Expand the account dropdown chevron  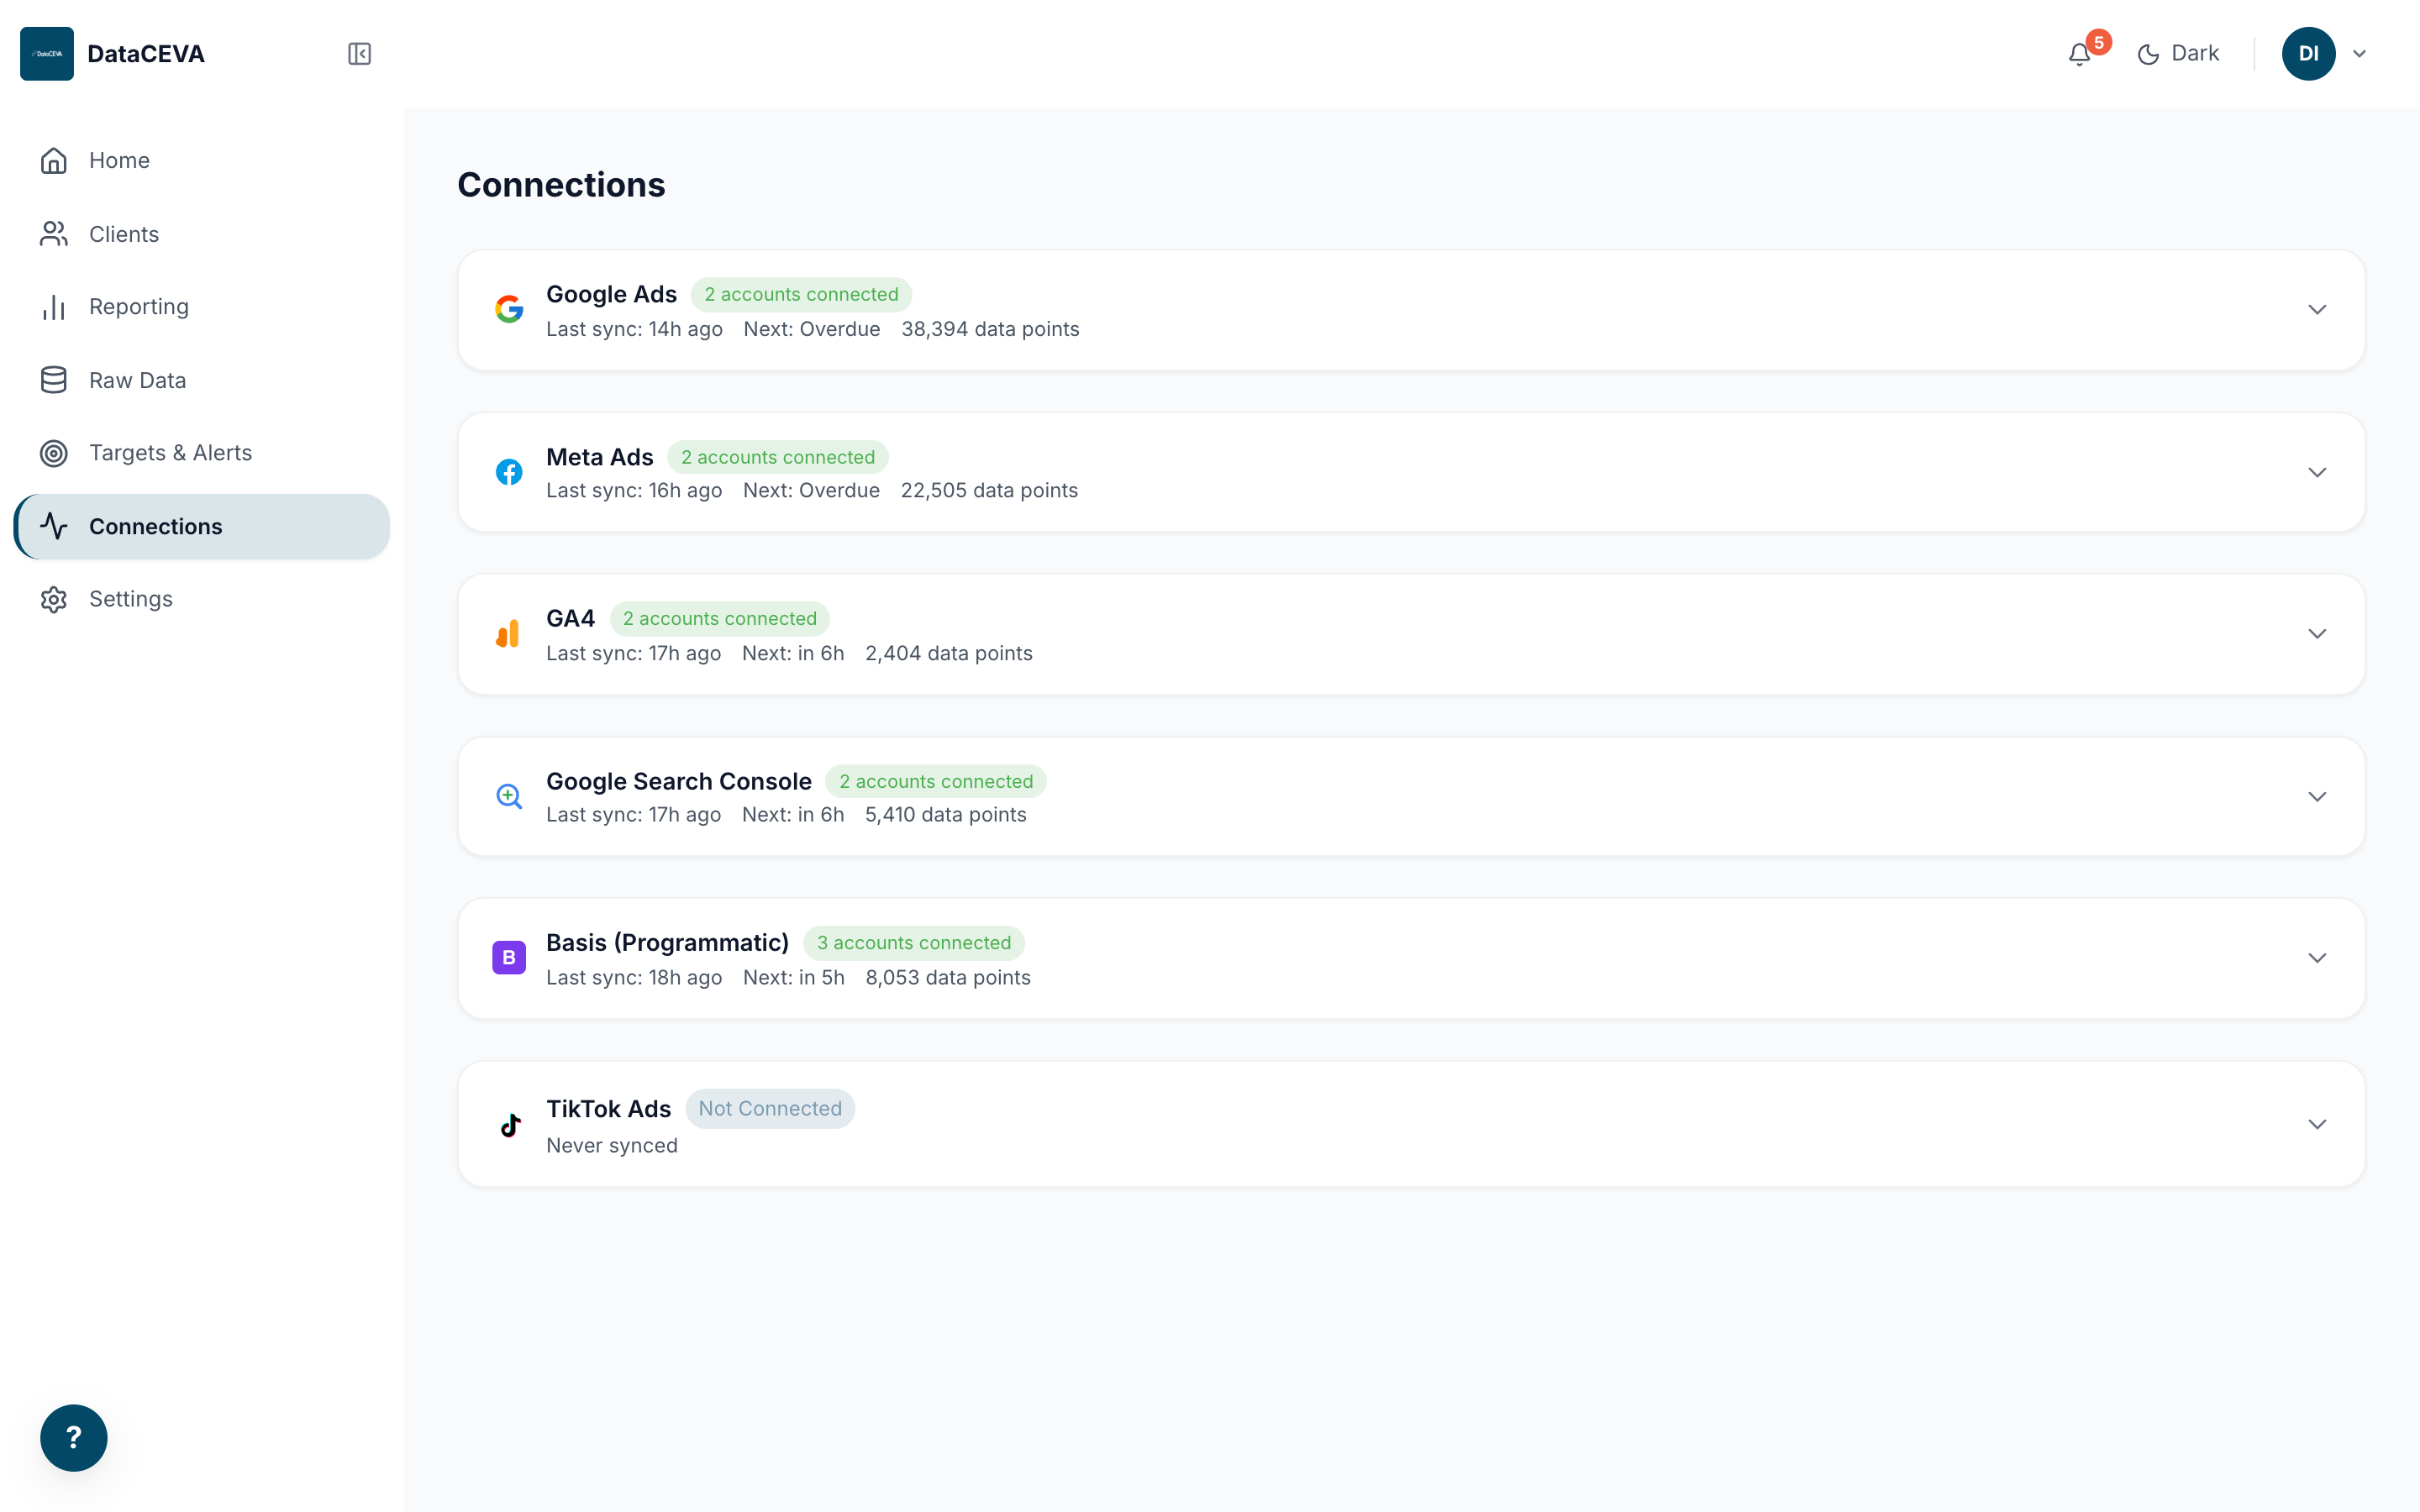(x=2360, y=54)
